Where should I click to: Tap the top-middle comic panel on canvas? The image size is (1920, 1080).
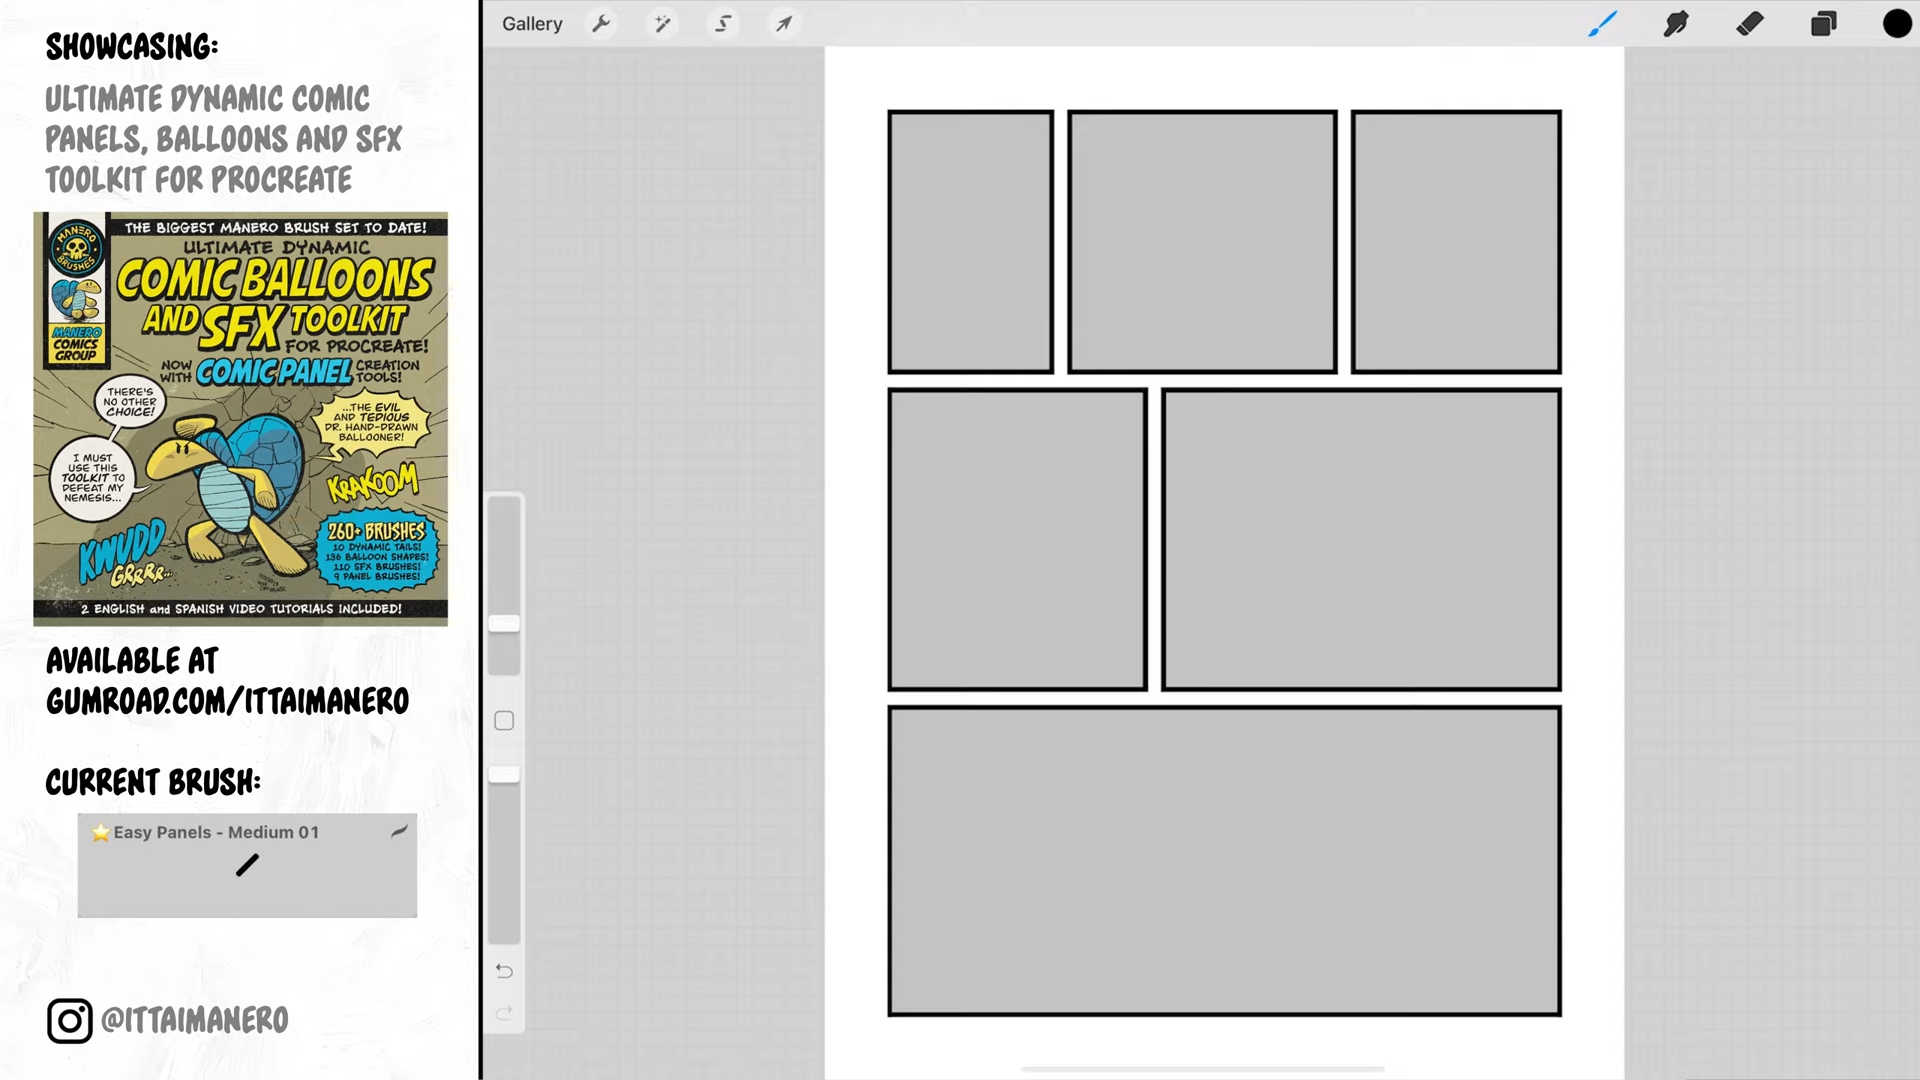[1202, 242]
